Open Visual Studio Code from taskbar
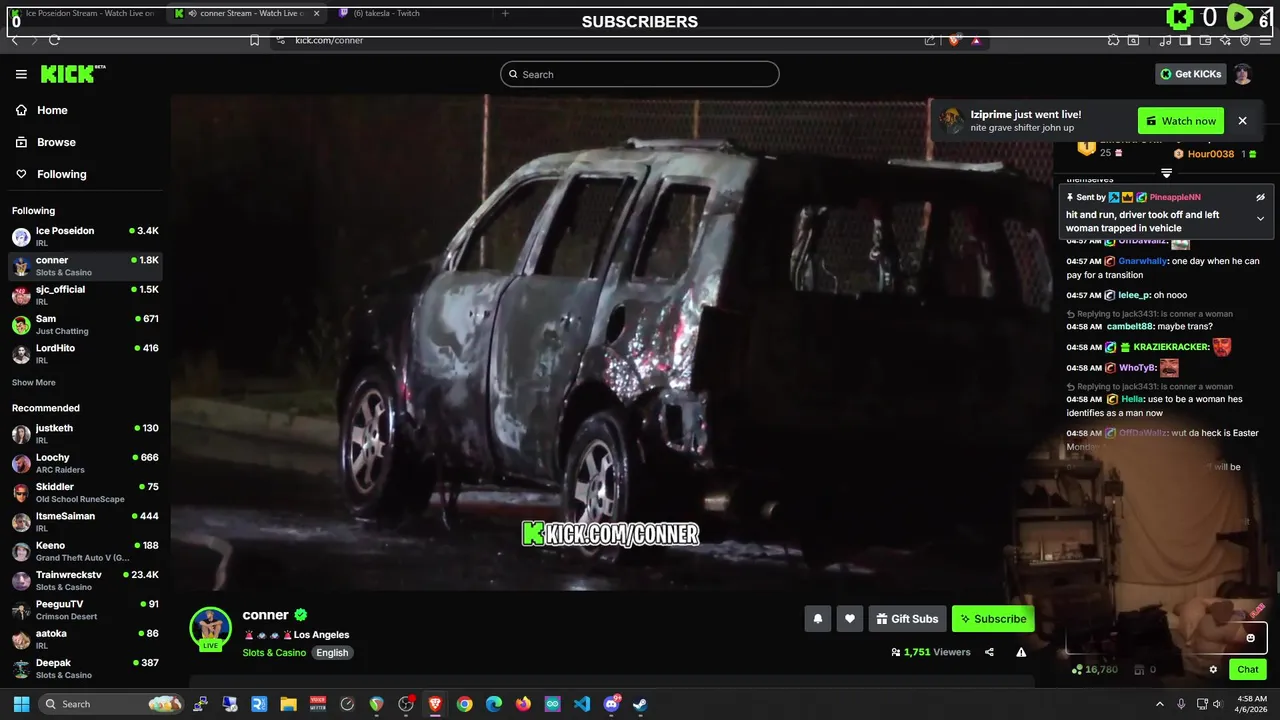 click(582, 704)
